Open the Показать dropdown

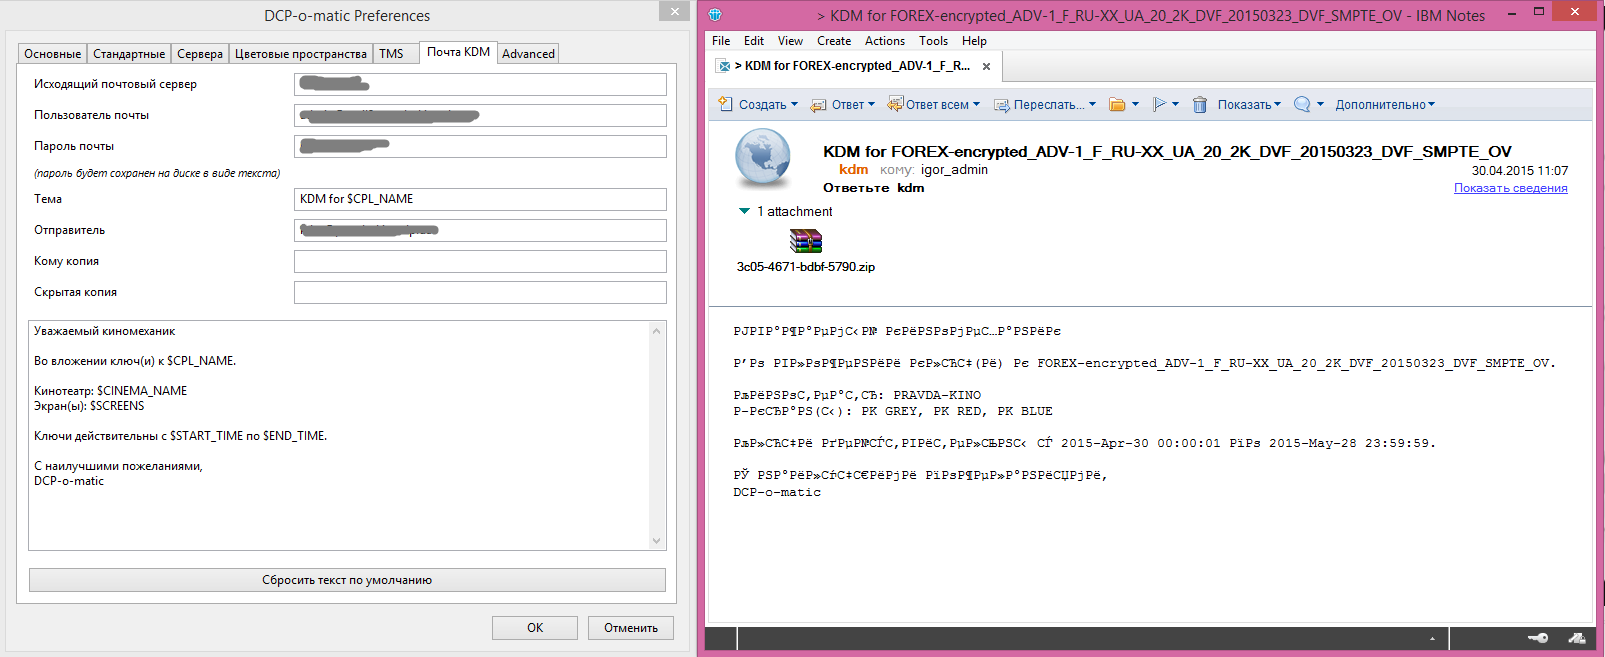click(x=1248, y=105)
